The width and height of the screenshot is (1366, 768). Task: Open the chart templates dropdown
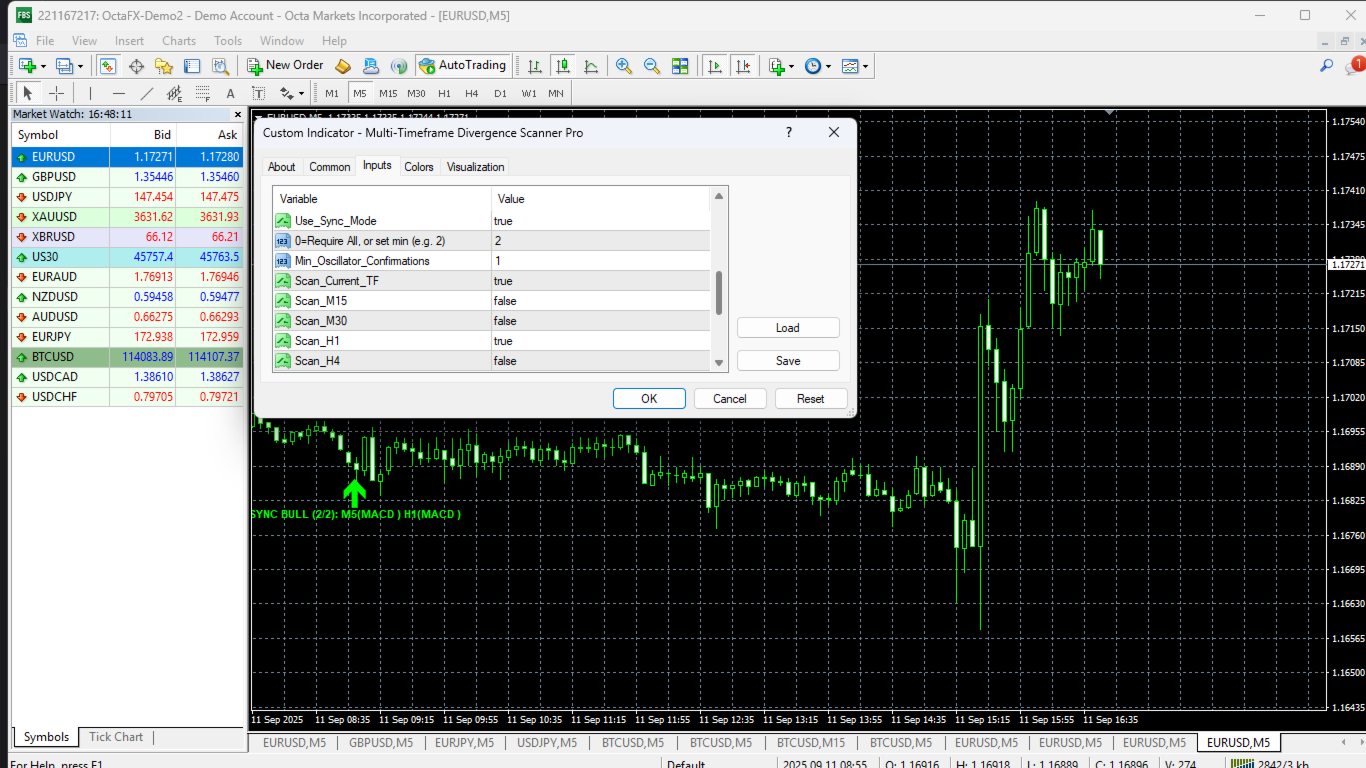pyautogui.click(x=865, y=67)
